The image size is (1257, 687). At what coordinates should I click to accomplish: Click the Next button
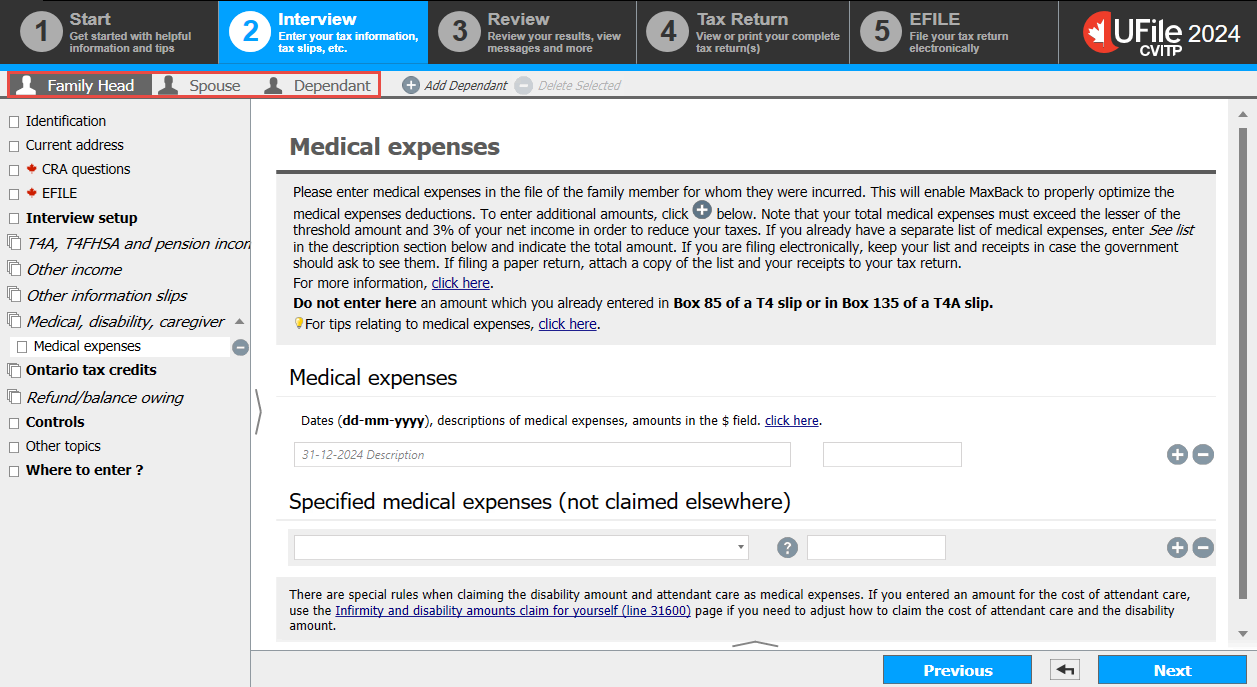tap(1172, 670)
